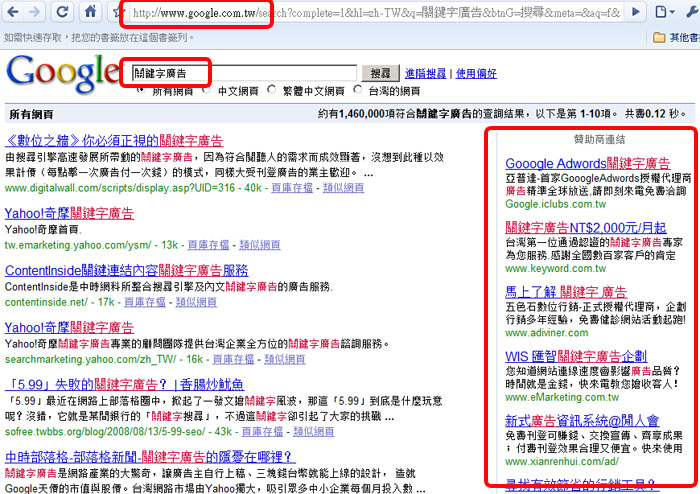The image size is (700, 494).
Task: Open cached page for contentinside.net result
Action: click(145, 302)
